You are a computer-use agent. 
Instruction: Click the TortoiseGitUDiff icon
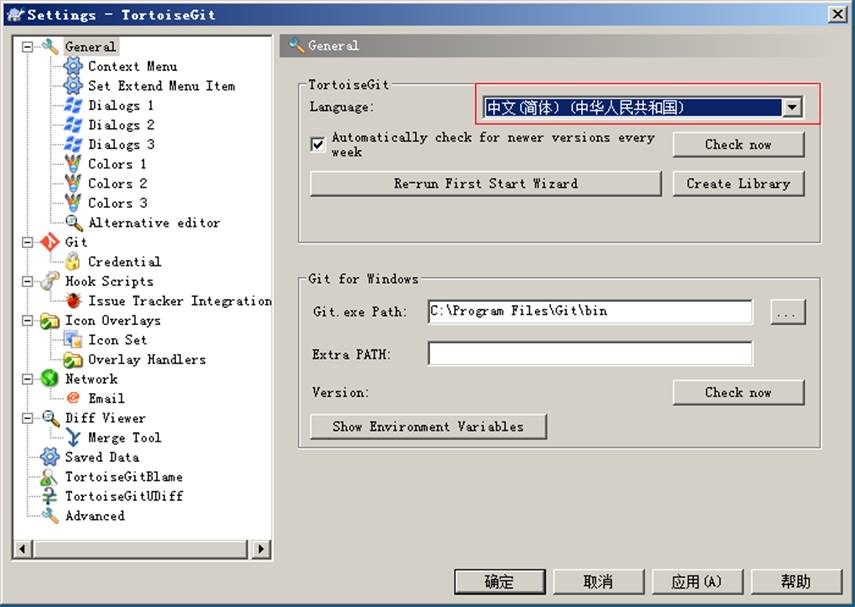(49, 496)
